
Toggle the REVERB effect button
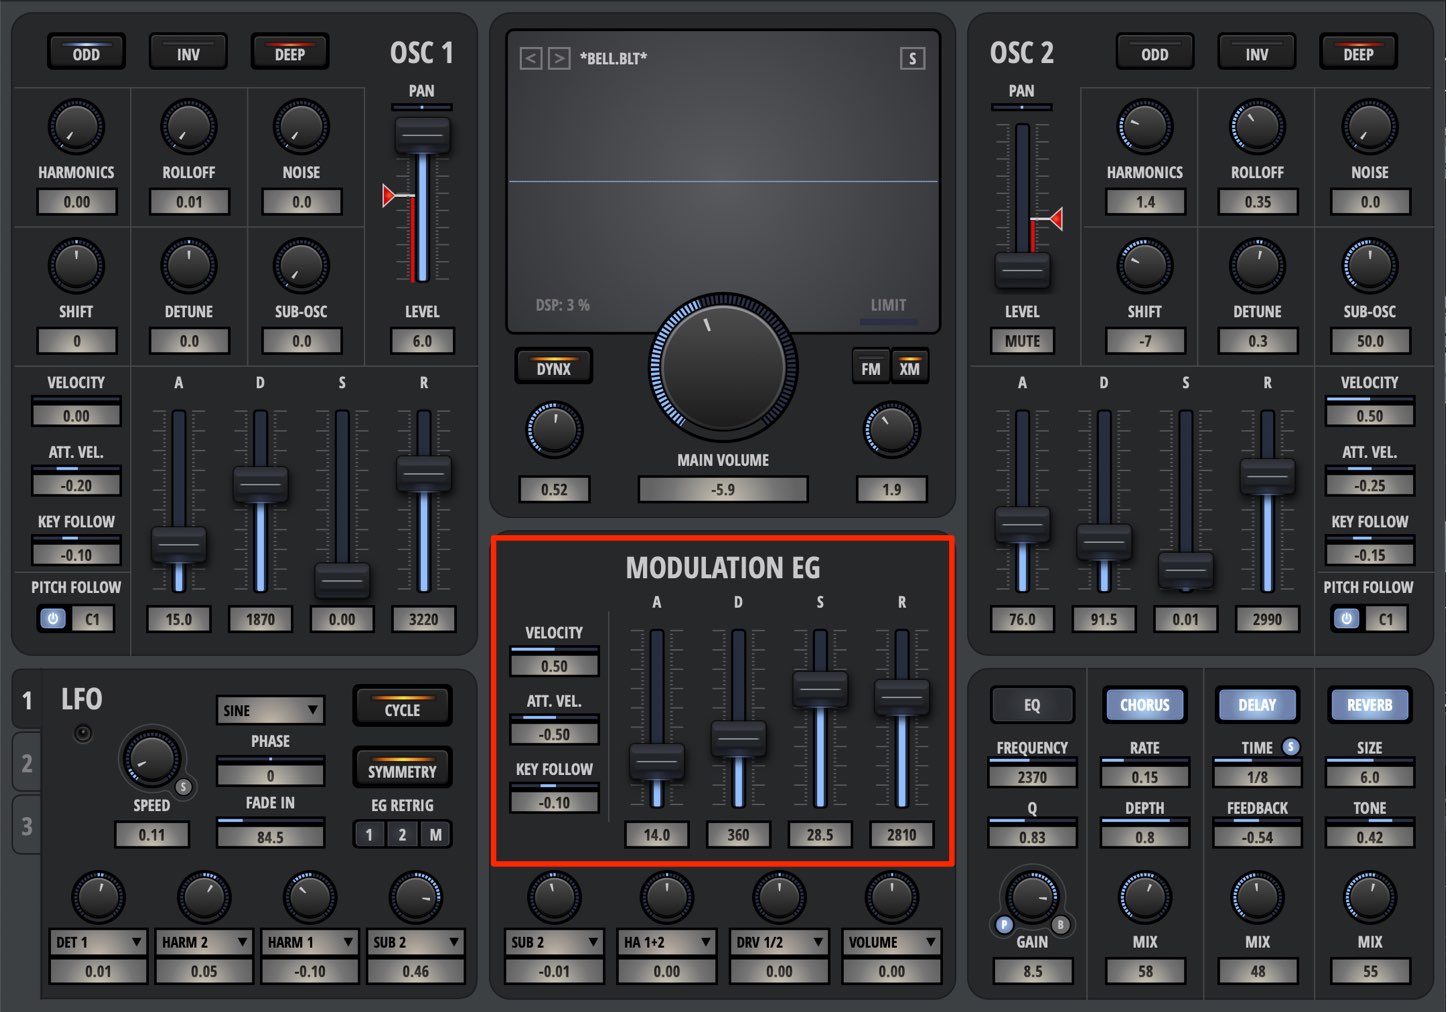click(x=1369, y=705)
